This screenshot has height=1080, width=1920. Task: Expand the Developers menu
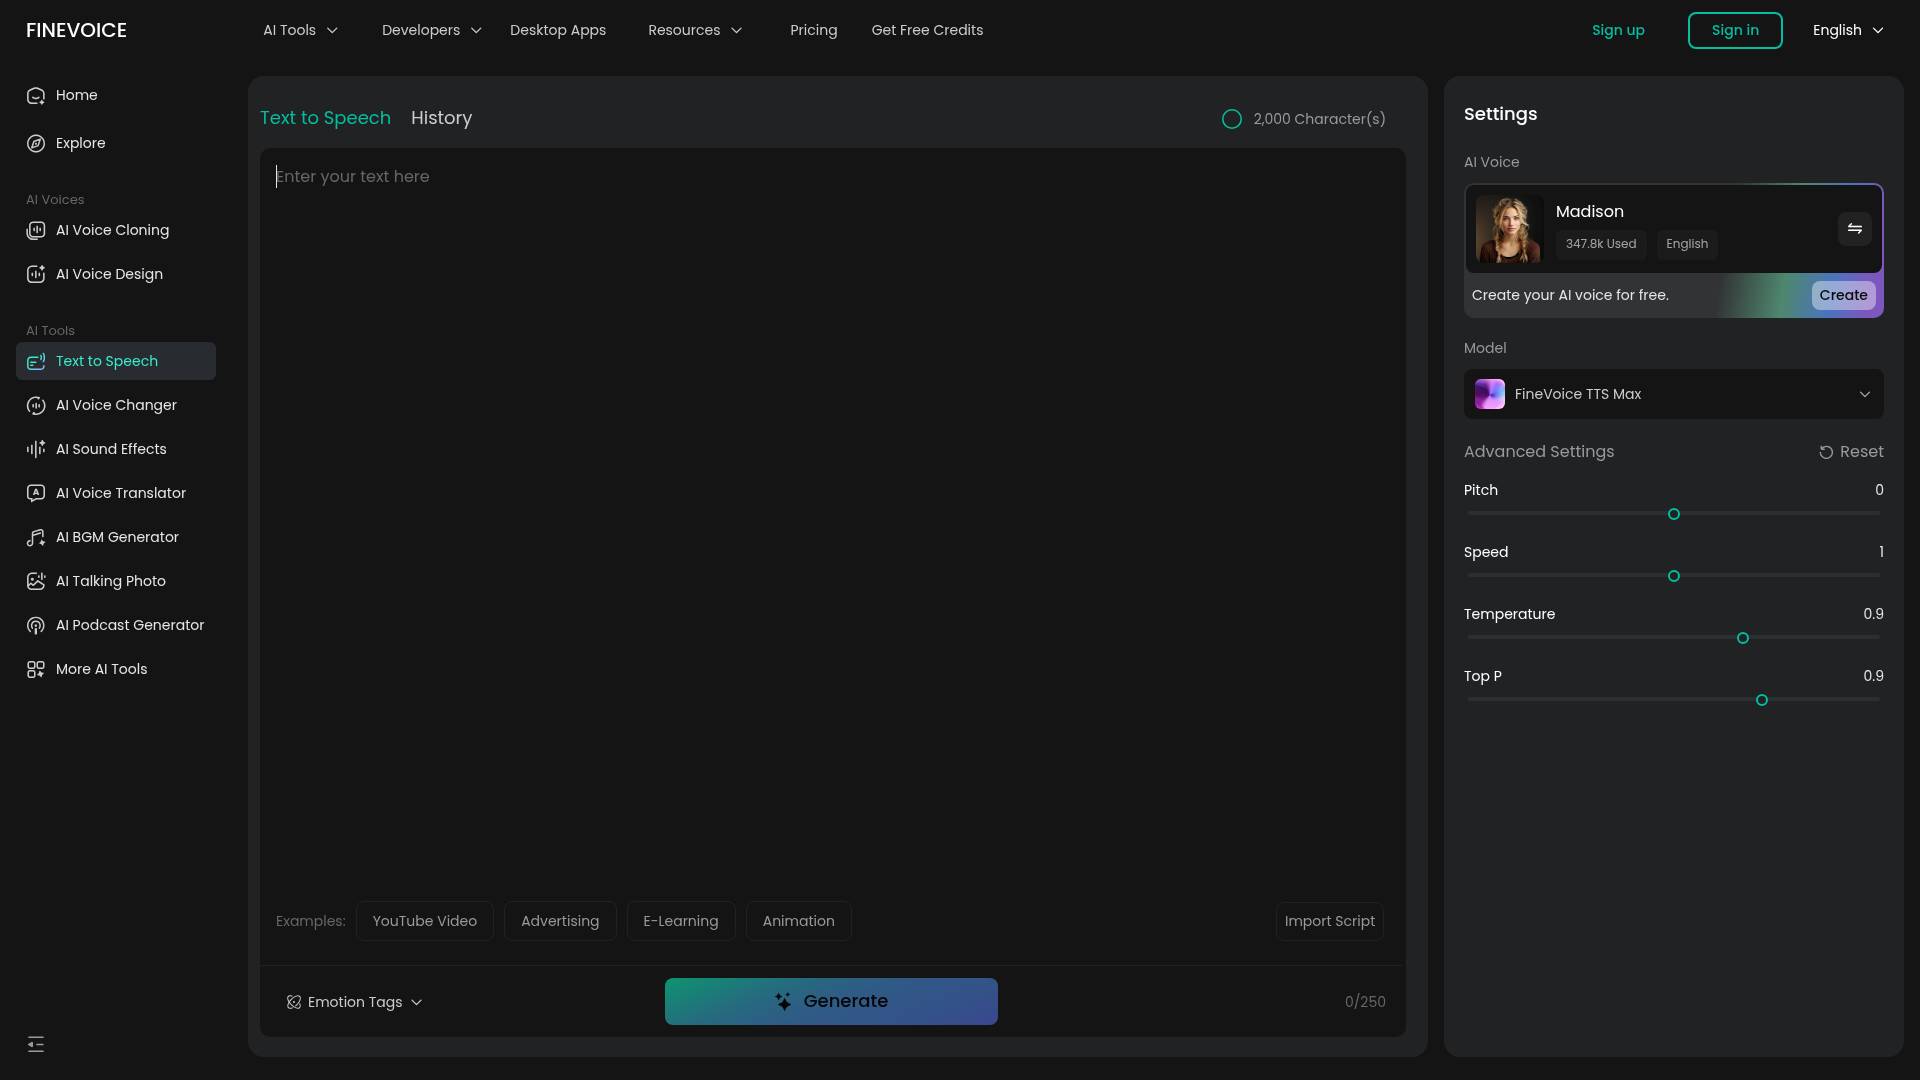tap(432, 30)
